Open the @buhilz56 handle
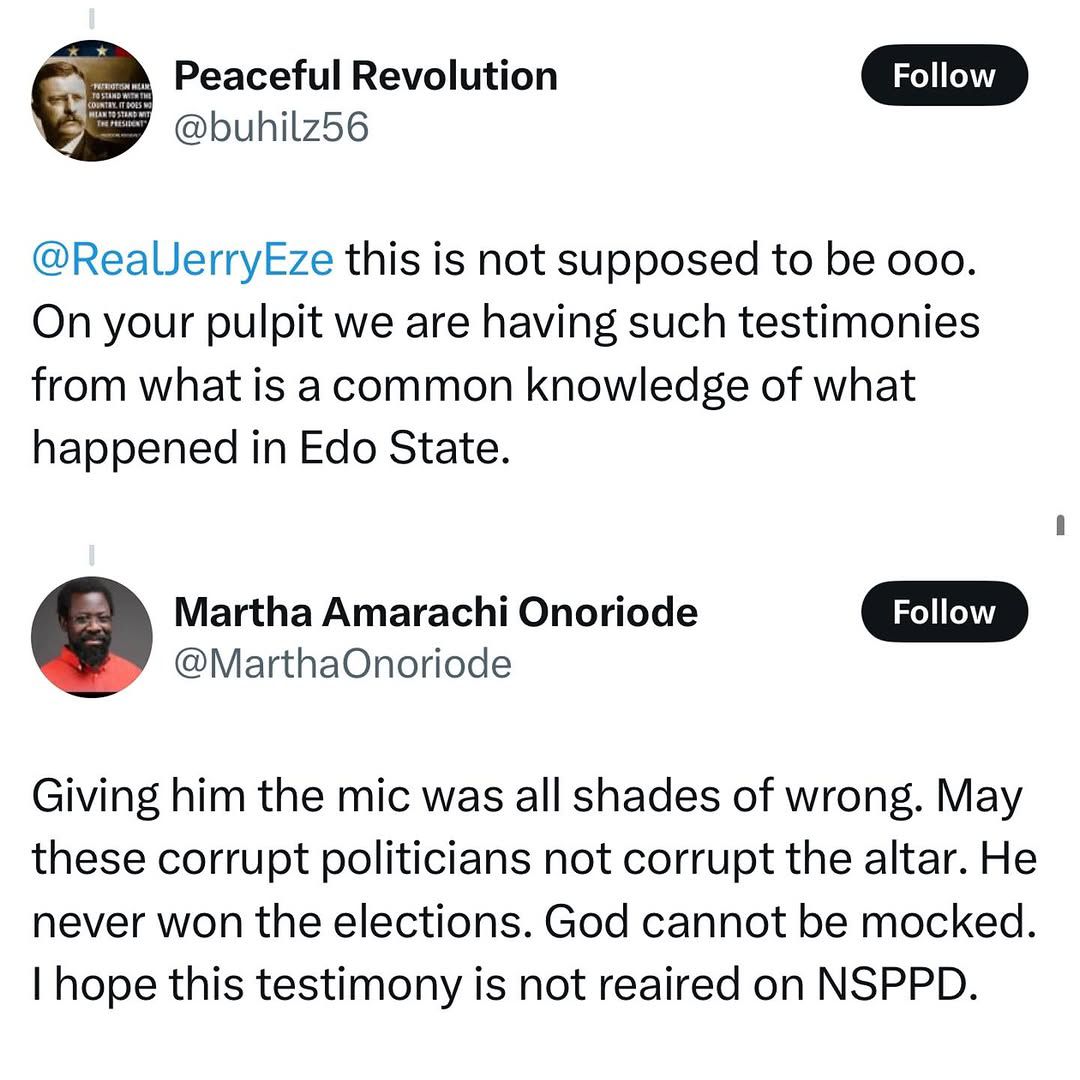This screenshot has width=1080, height=1080. point(271,127)
